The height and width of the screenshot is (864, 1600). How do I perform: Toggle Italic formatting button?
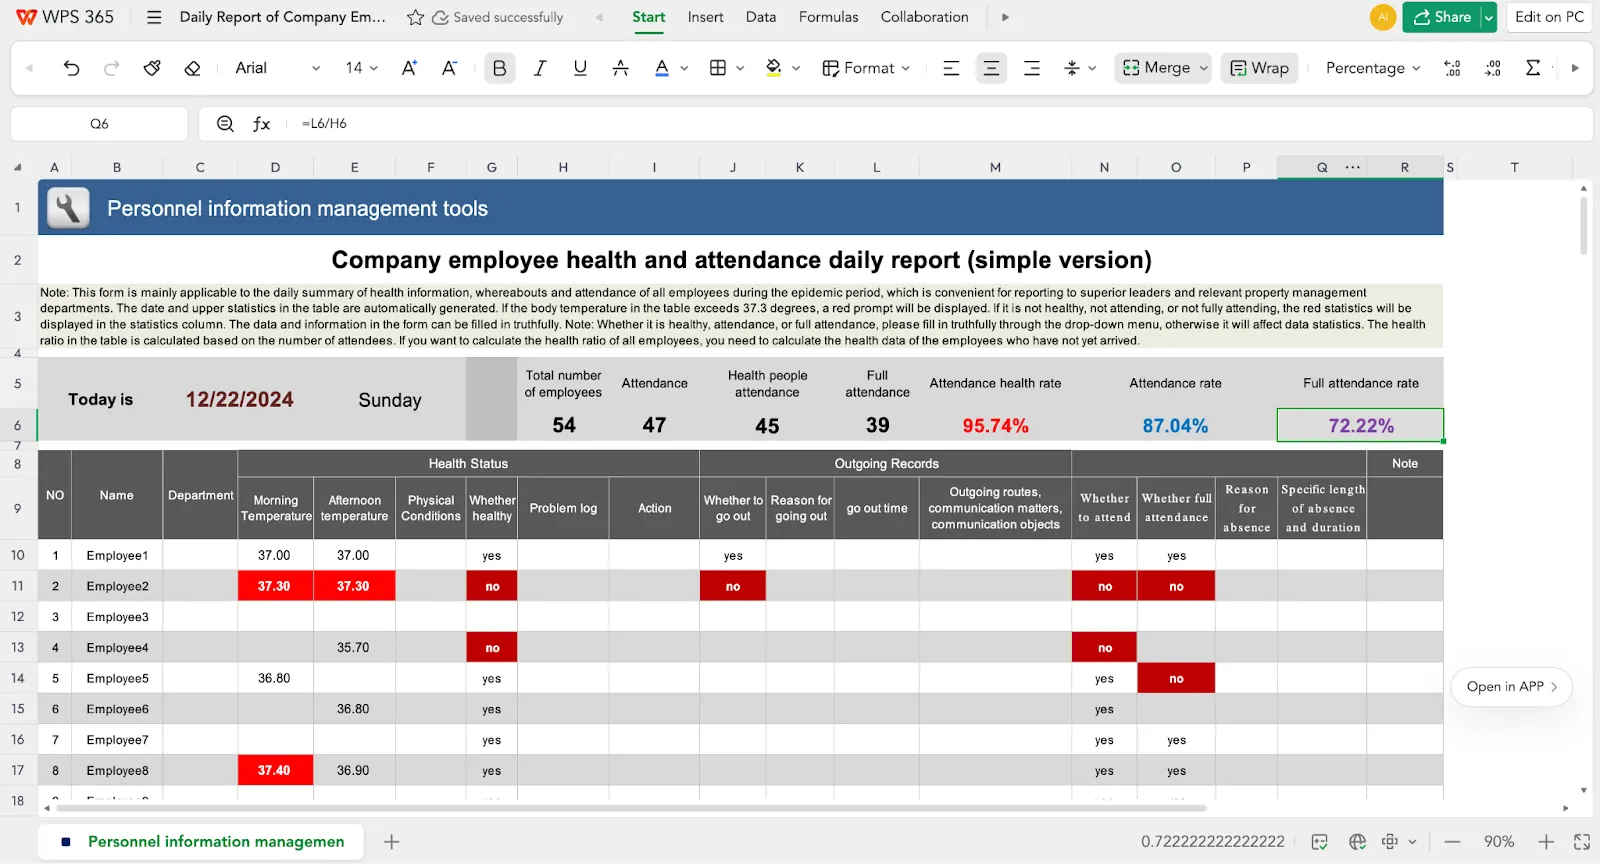(540, 68)
